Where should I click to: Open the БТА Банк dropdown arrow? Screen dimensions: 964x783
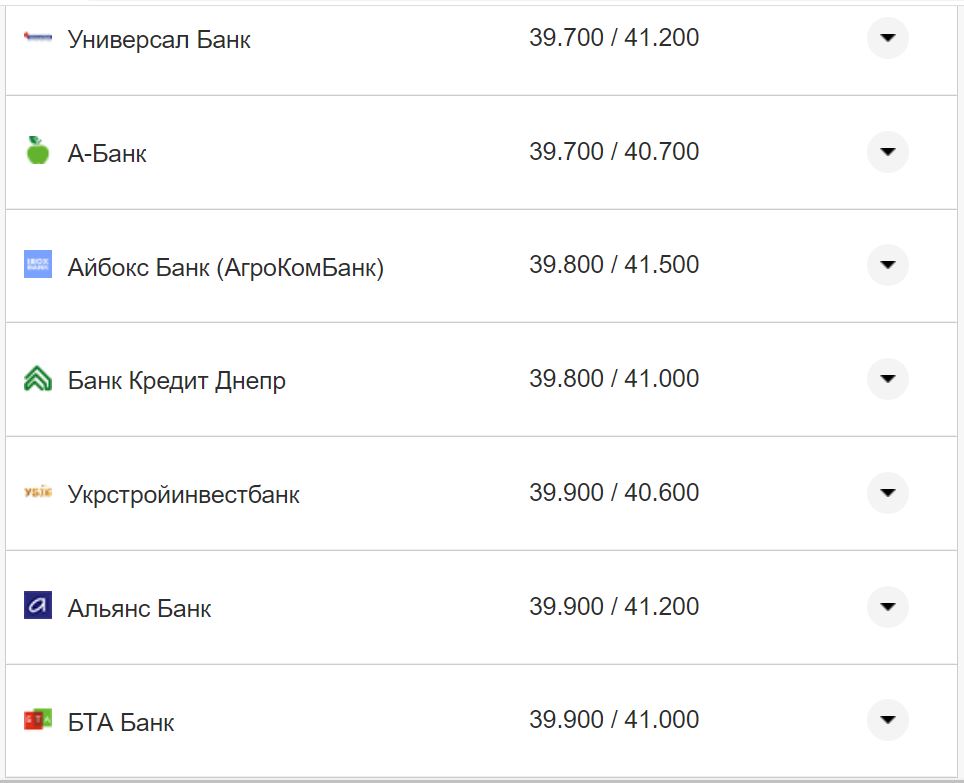pos(887,720)
